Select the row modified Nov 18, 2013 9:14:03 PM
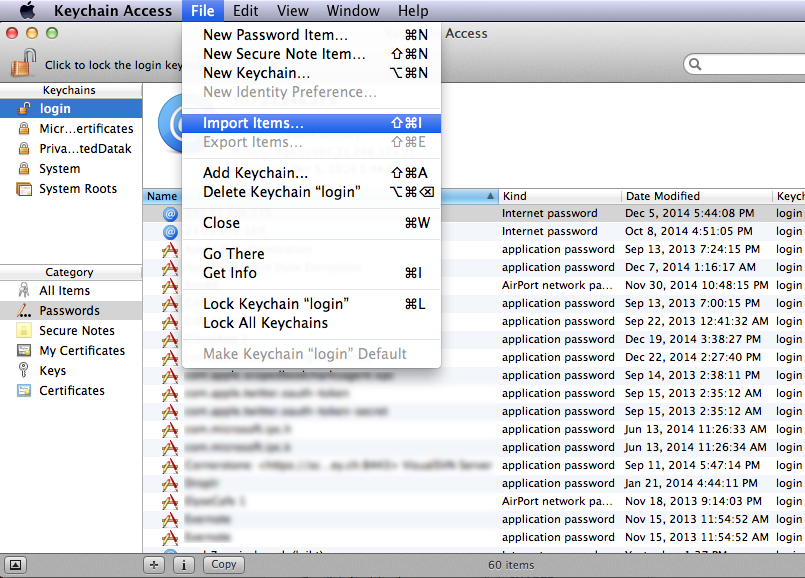Screen dimensions: 805x578 tap(474, 501)
